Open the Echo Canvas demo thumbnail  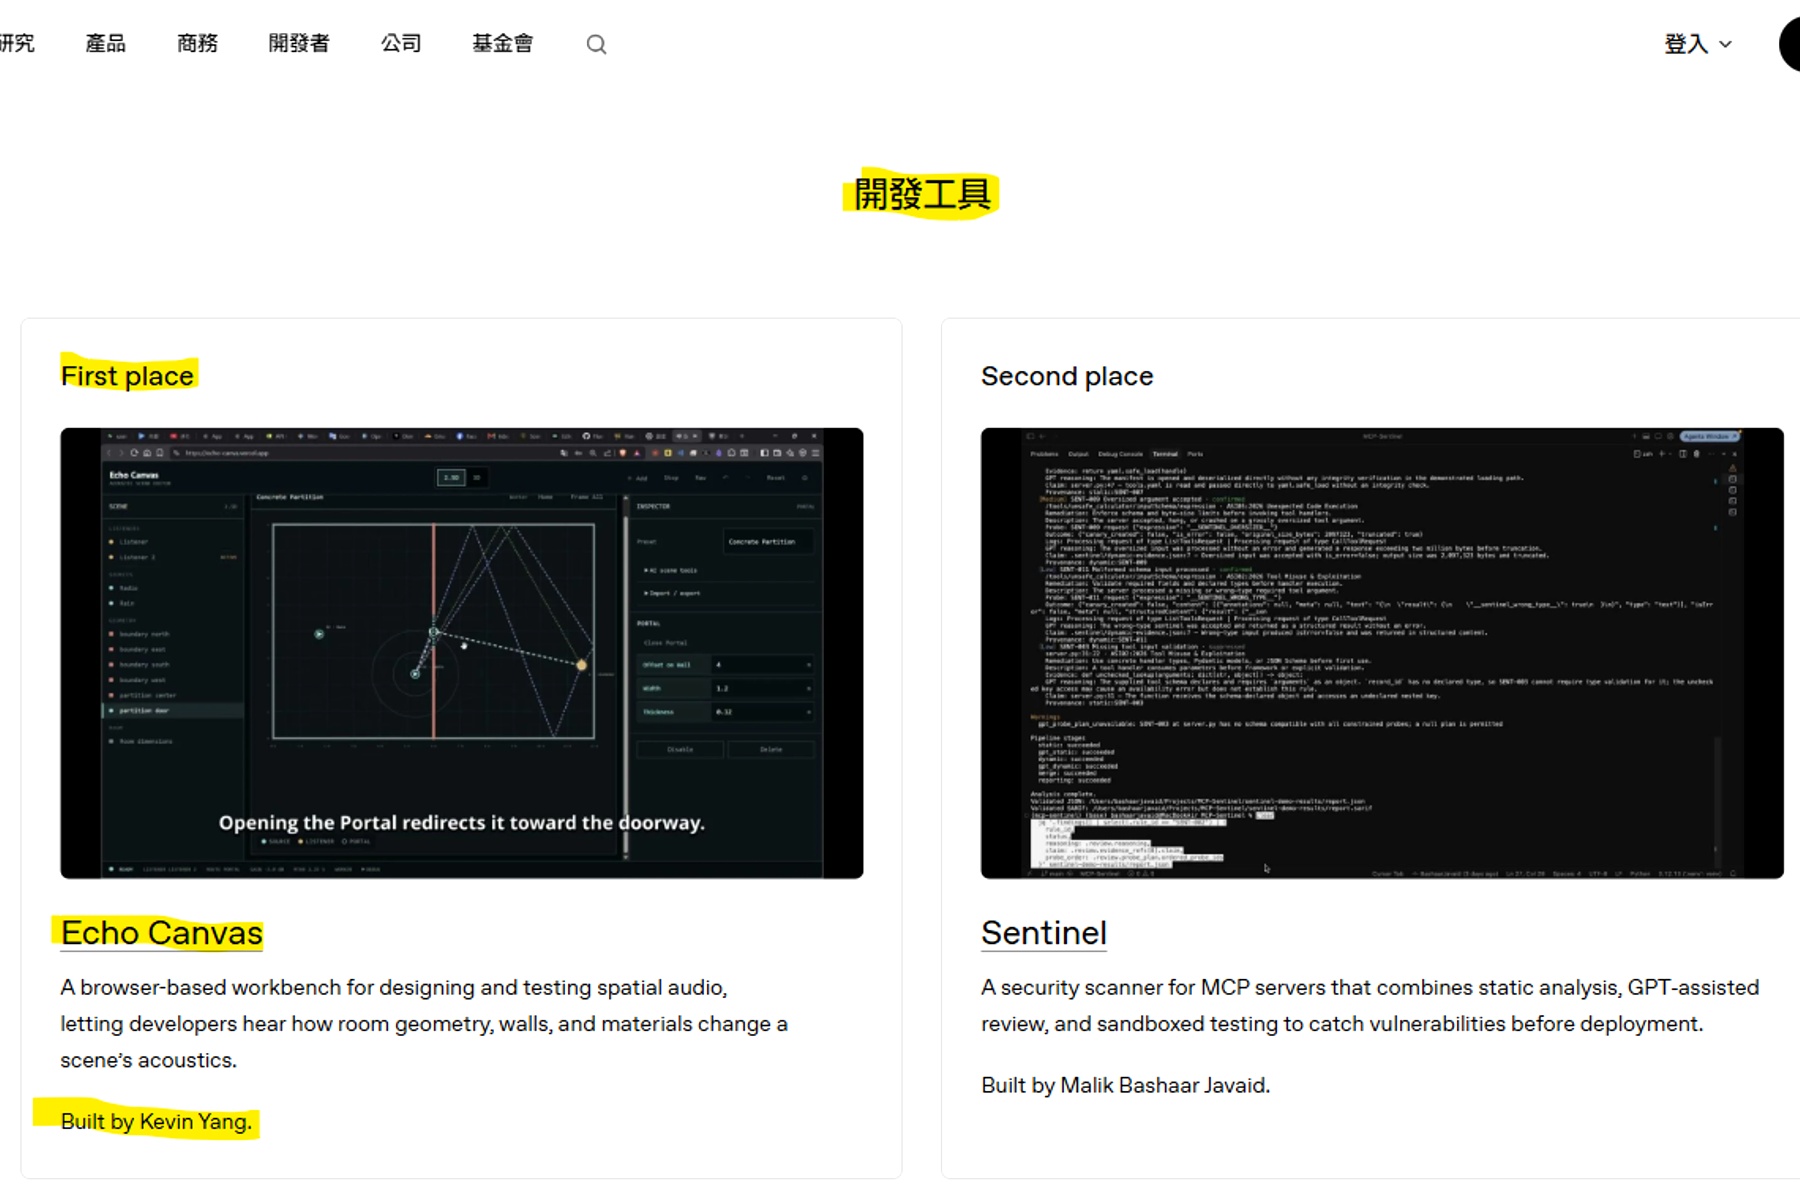pyautogui.click(x=462, y=653)
